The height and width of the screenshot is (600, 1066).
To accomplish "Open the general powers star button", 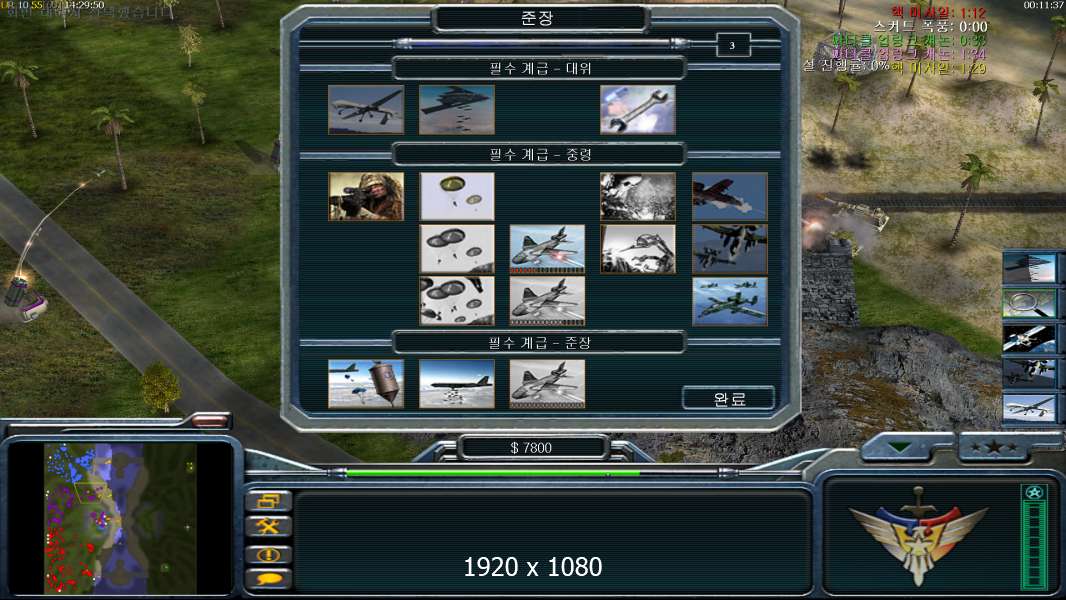I will 994,447.
